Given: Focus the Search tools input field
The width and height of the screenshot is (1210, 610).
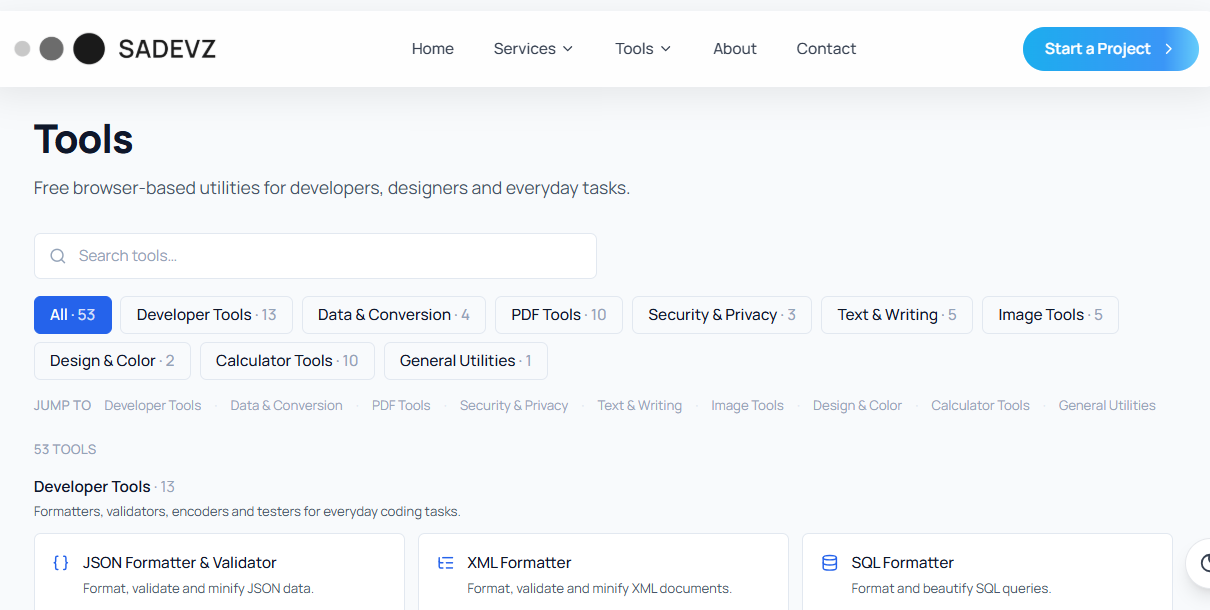Looking at the screenshot, I should coord(315,256).
